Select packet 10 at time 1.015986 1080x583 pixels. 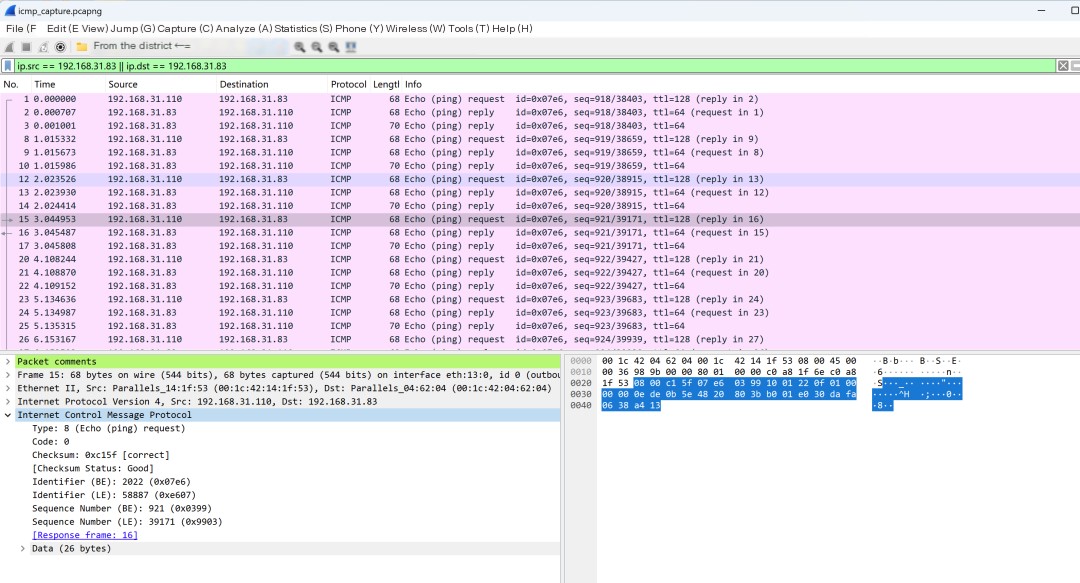tap(540, 166)
